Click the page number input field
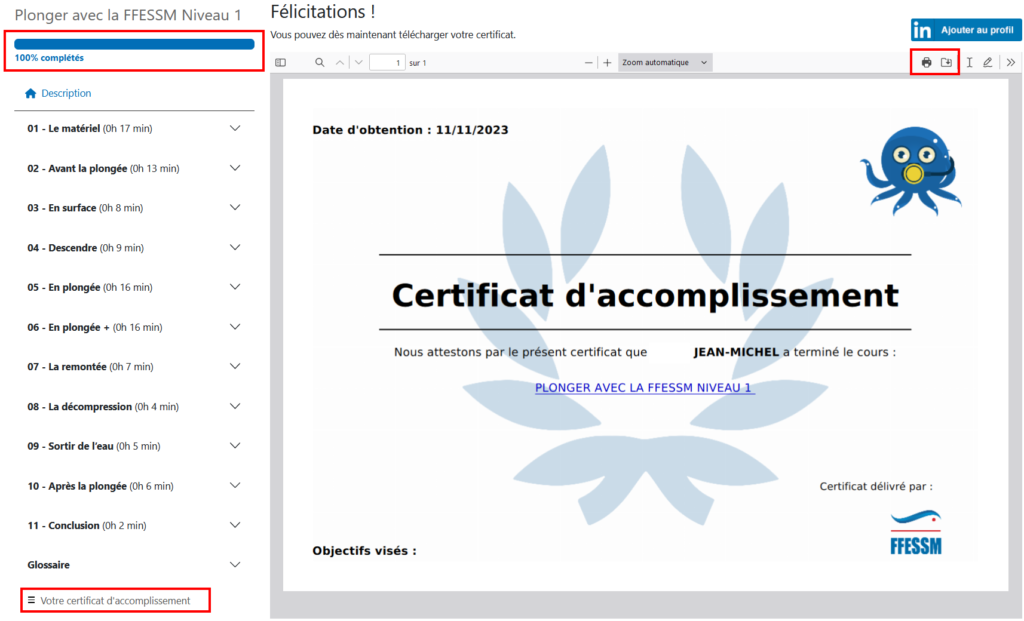 pos(387,63)
